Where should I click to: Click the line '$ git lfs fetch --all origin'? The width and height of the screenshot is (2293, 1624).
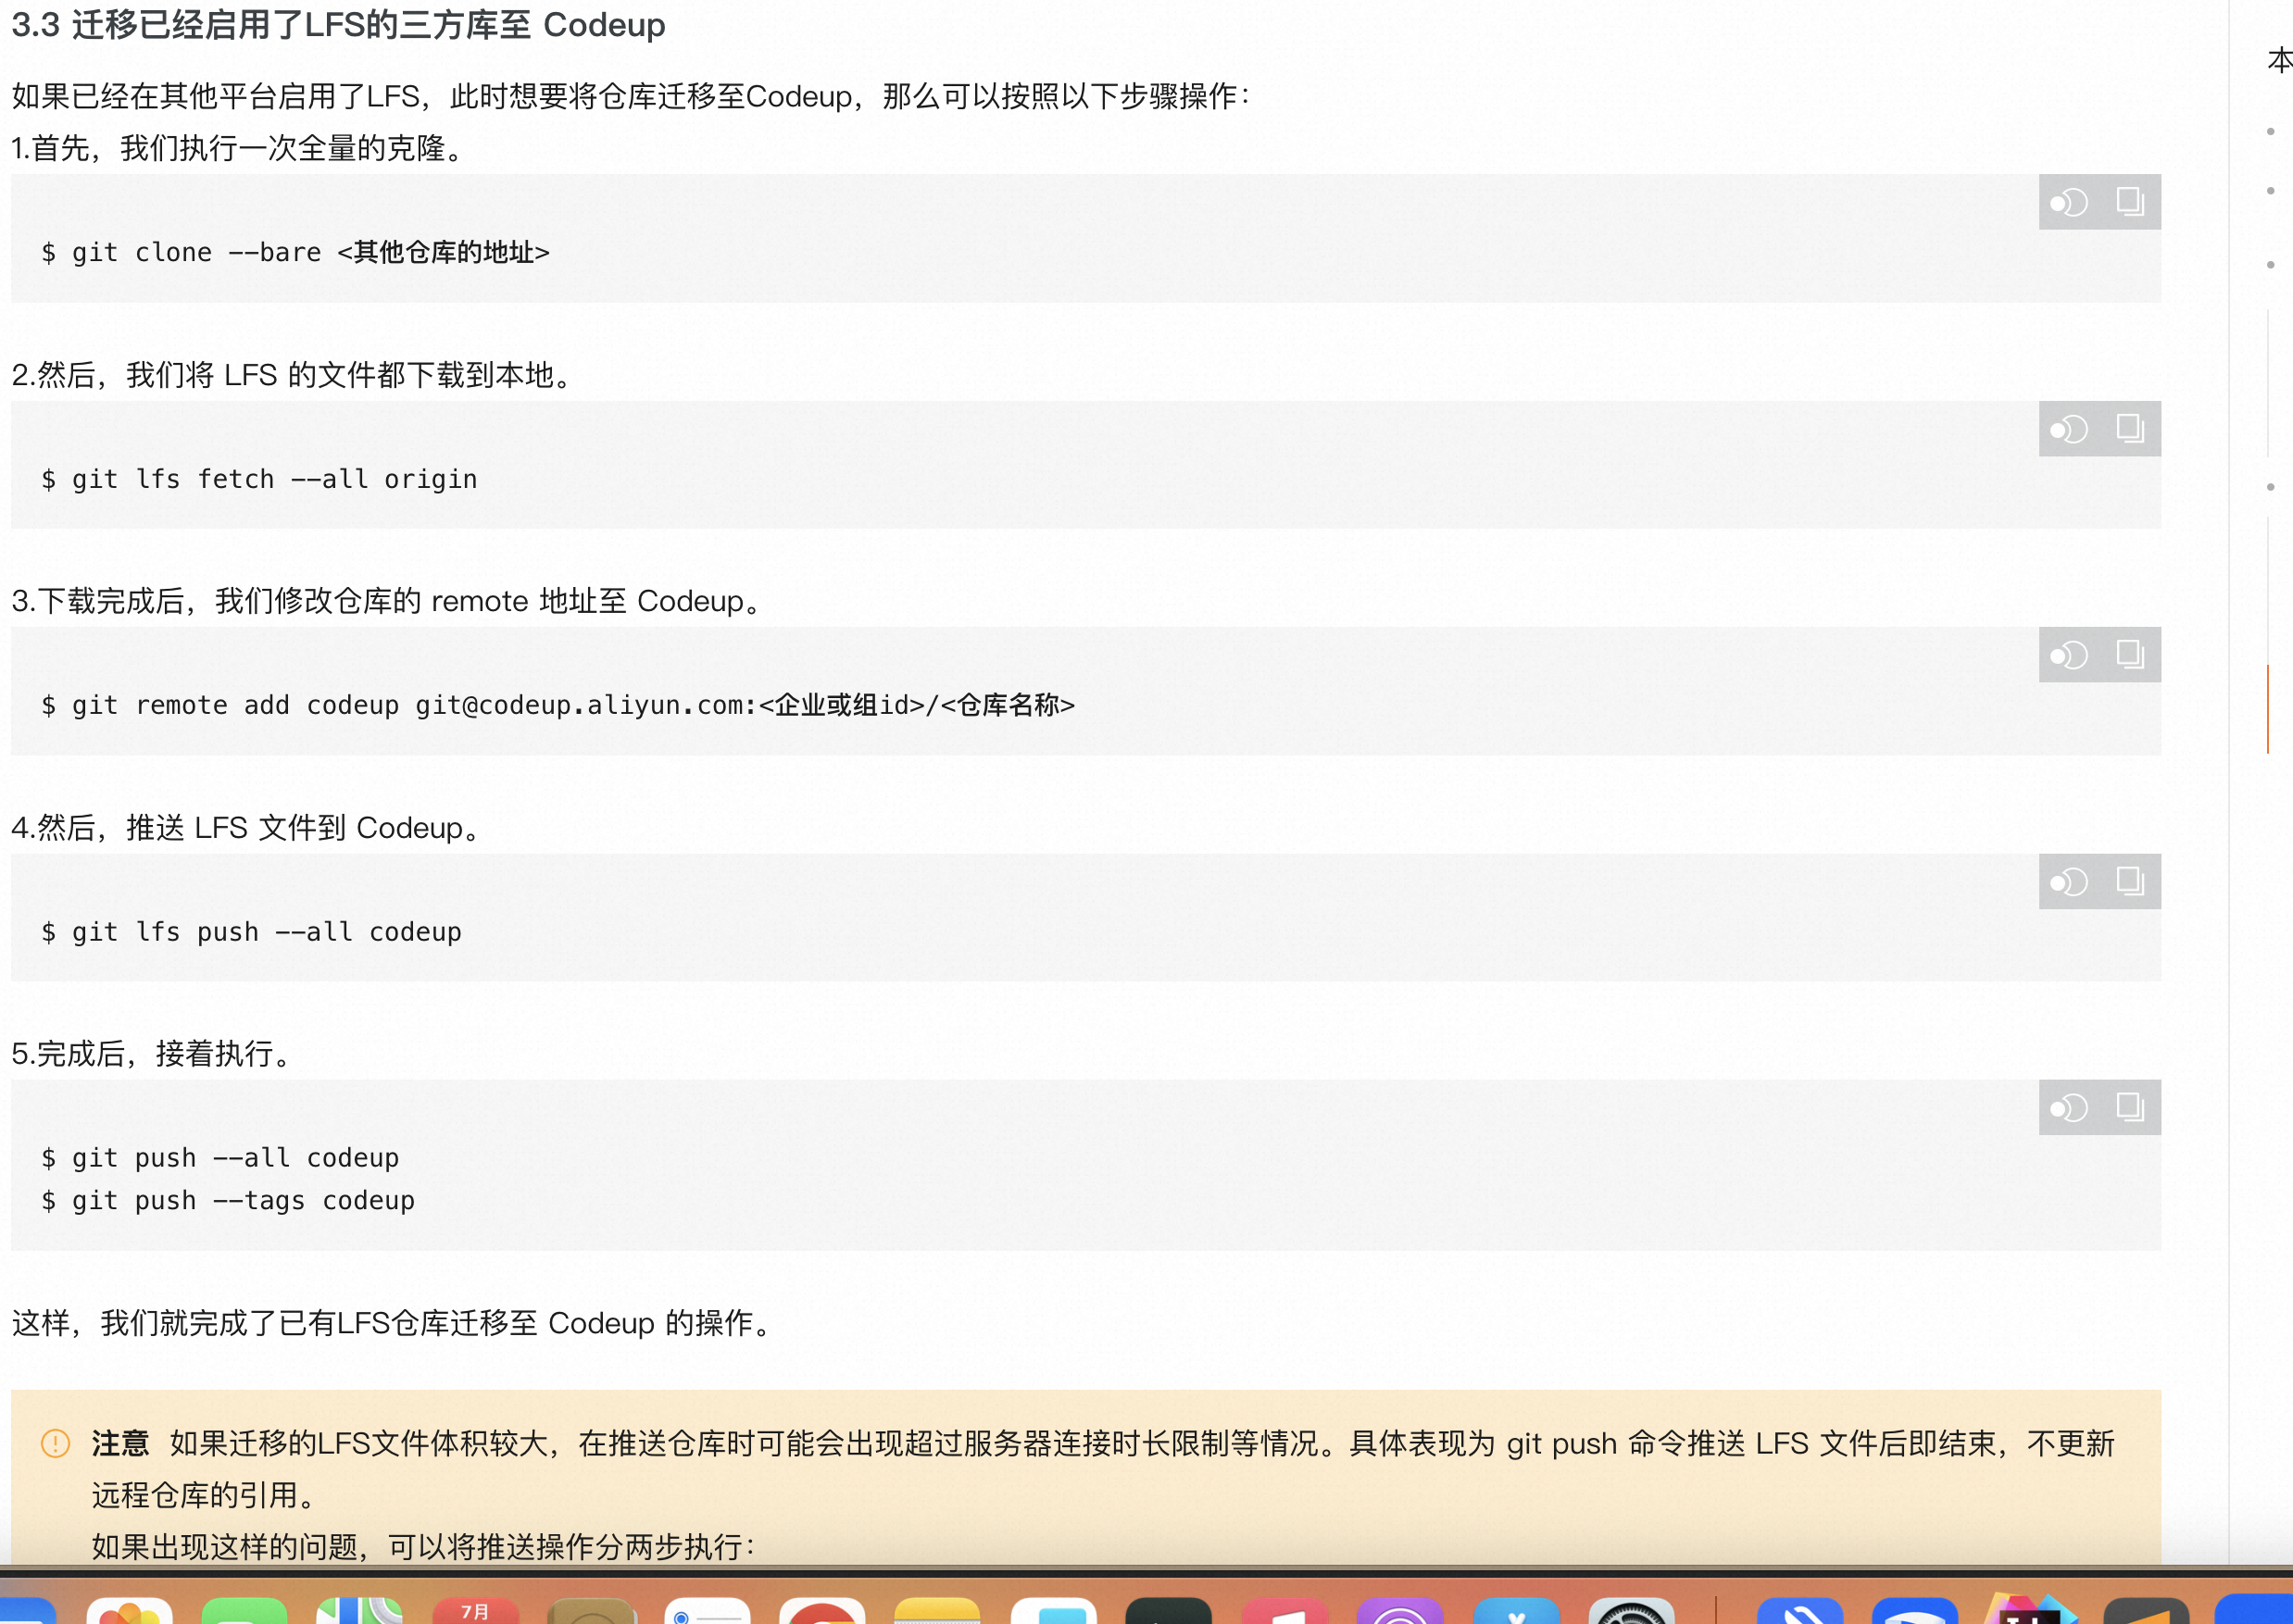pos(259,479)
